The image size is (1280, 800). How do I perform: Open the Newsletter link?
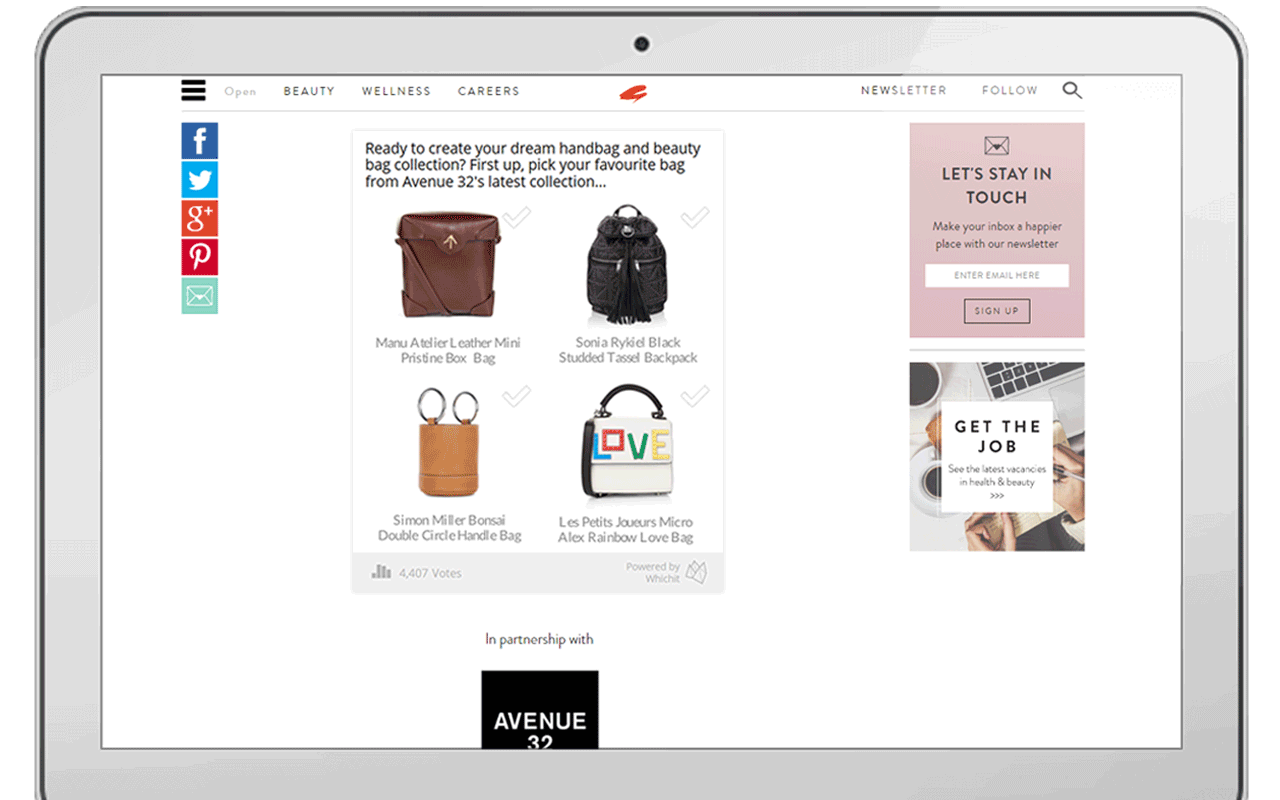click(x=904, y=90)
